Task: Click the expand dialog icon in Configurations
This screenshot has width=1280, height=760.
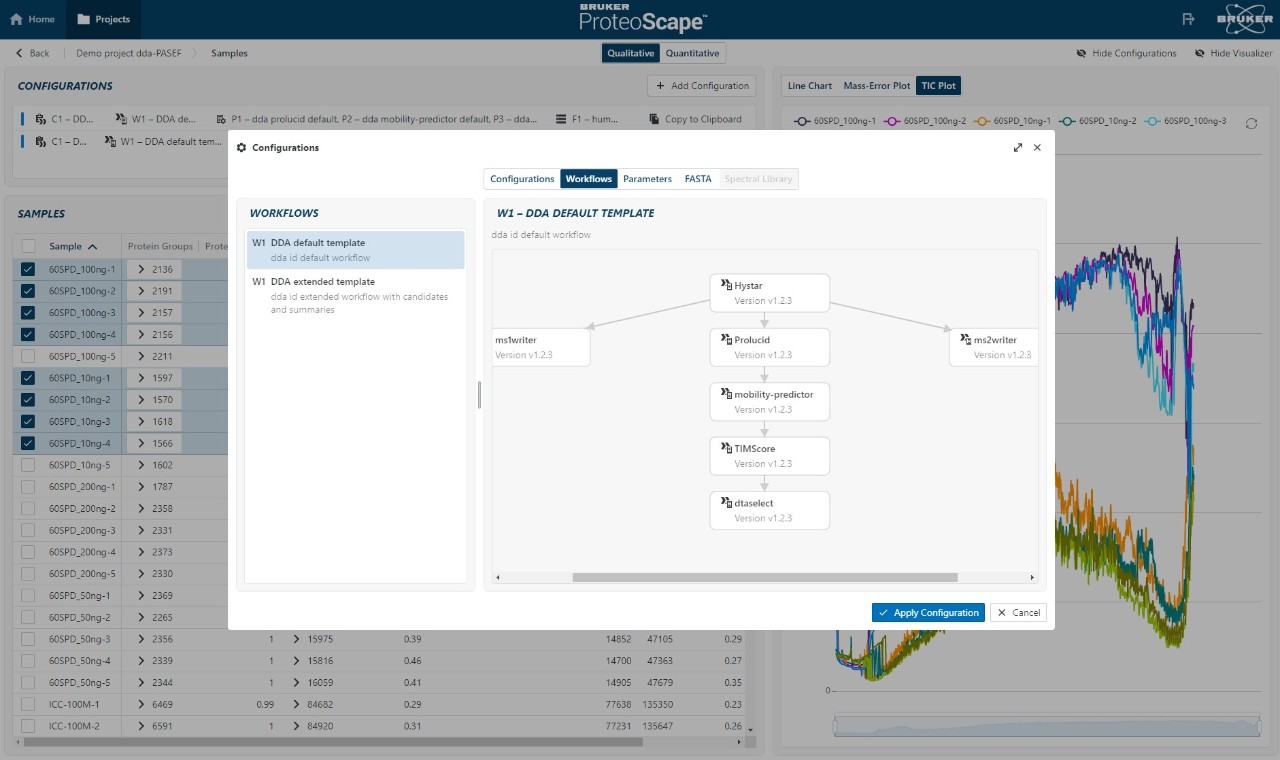Action: pyautogui.click(x=1018, y=147)
